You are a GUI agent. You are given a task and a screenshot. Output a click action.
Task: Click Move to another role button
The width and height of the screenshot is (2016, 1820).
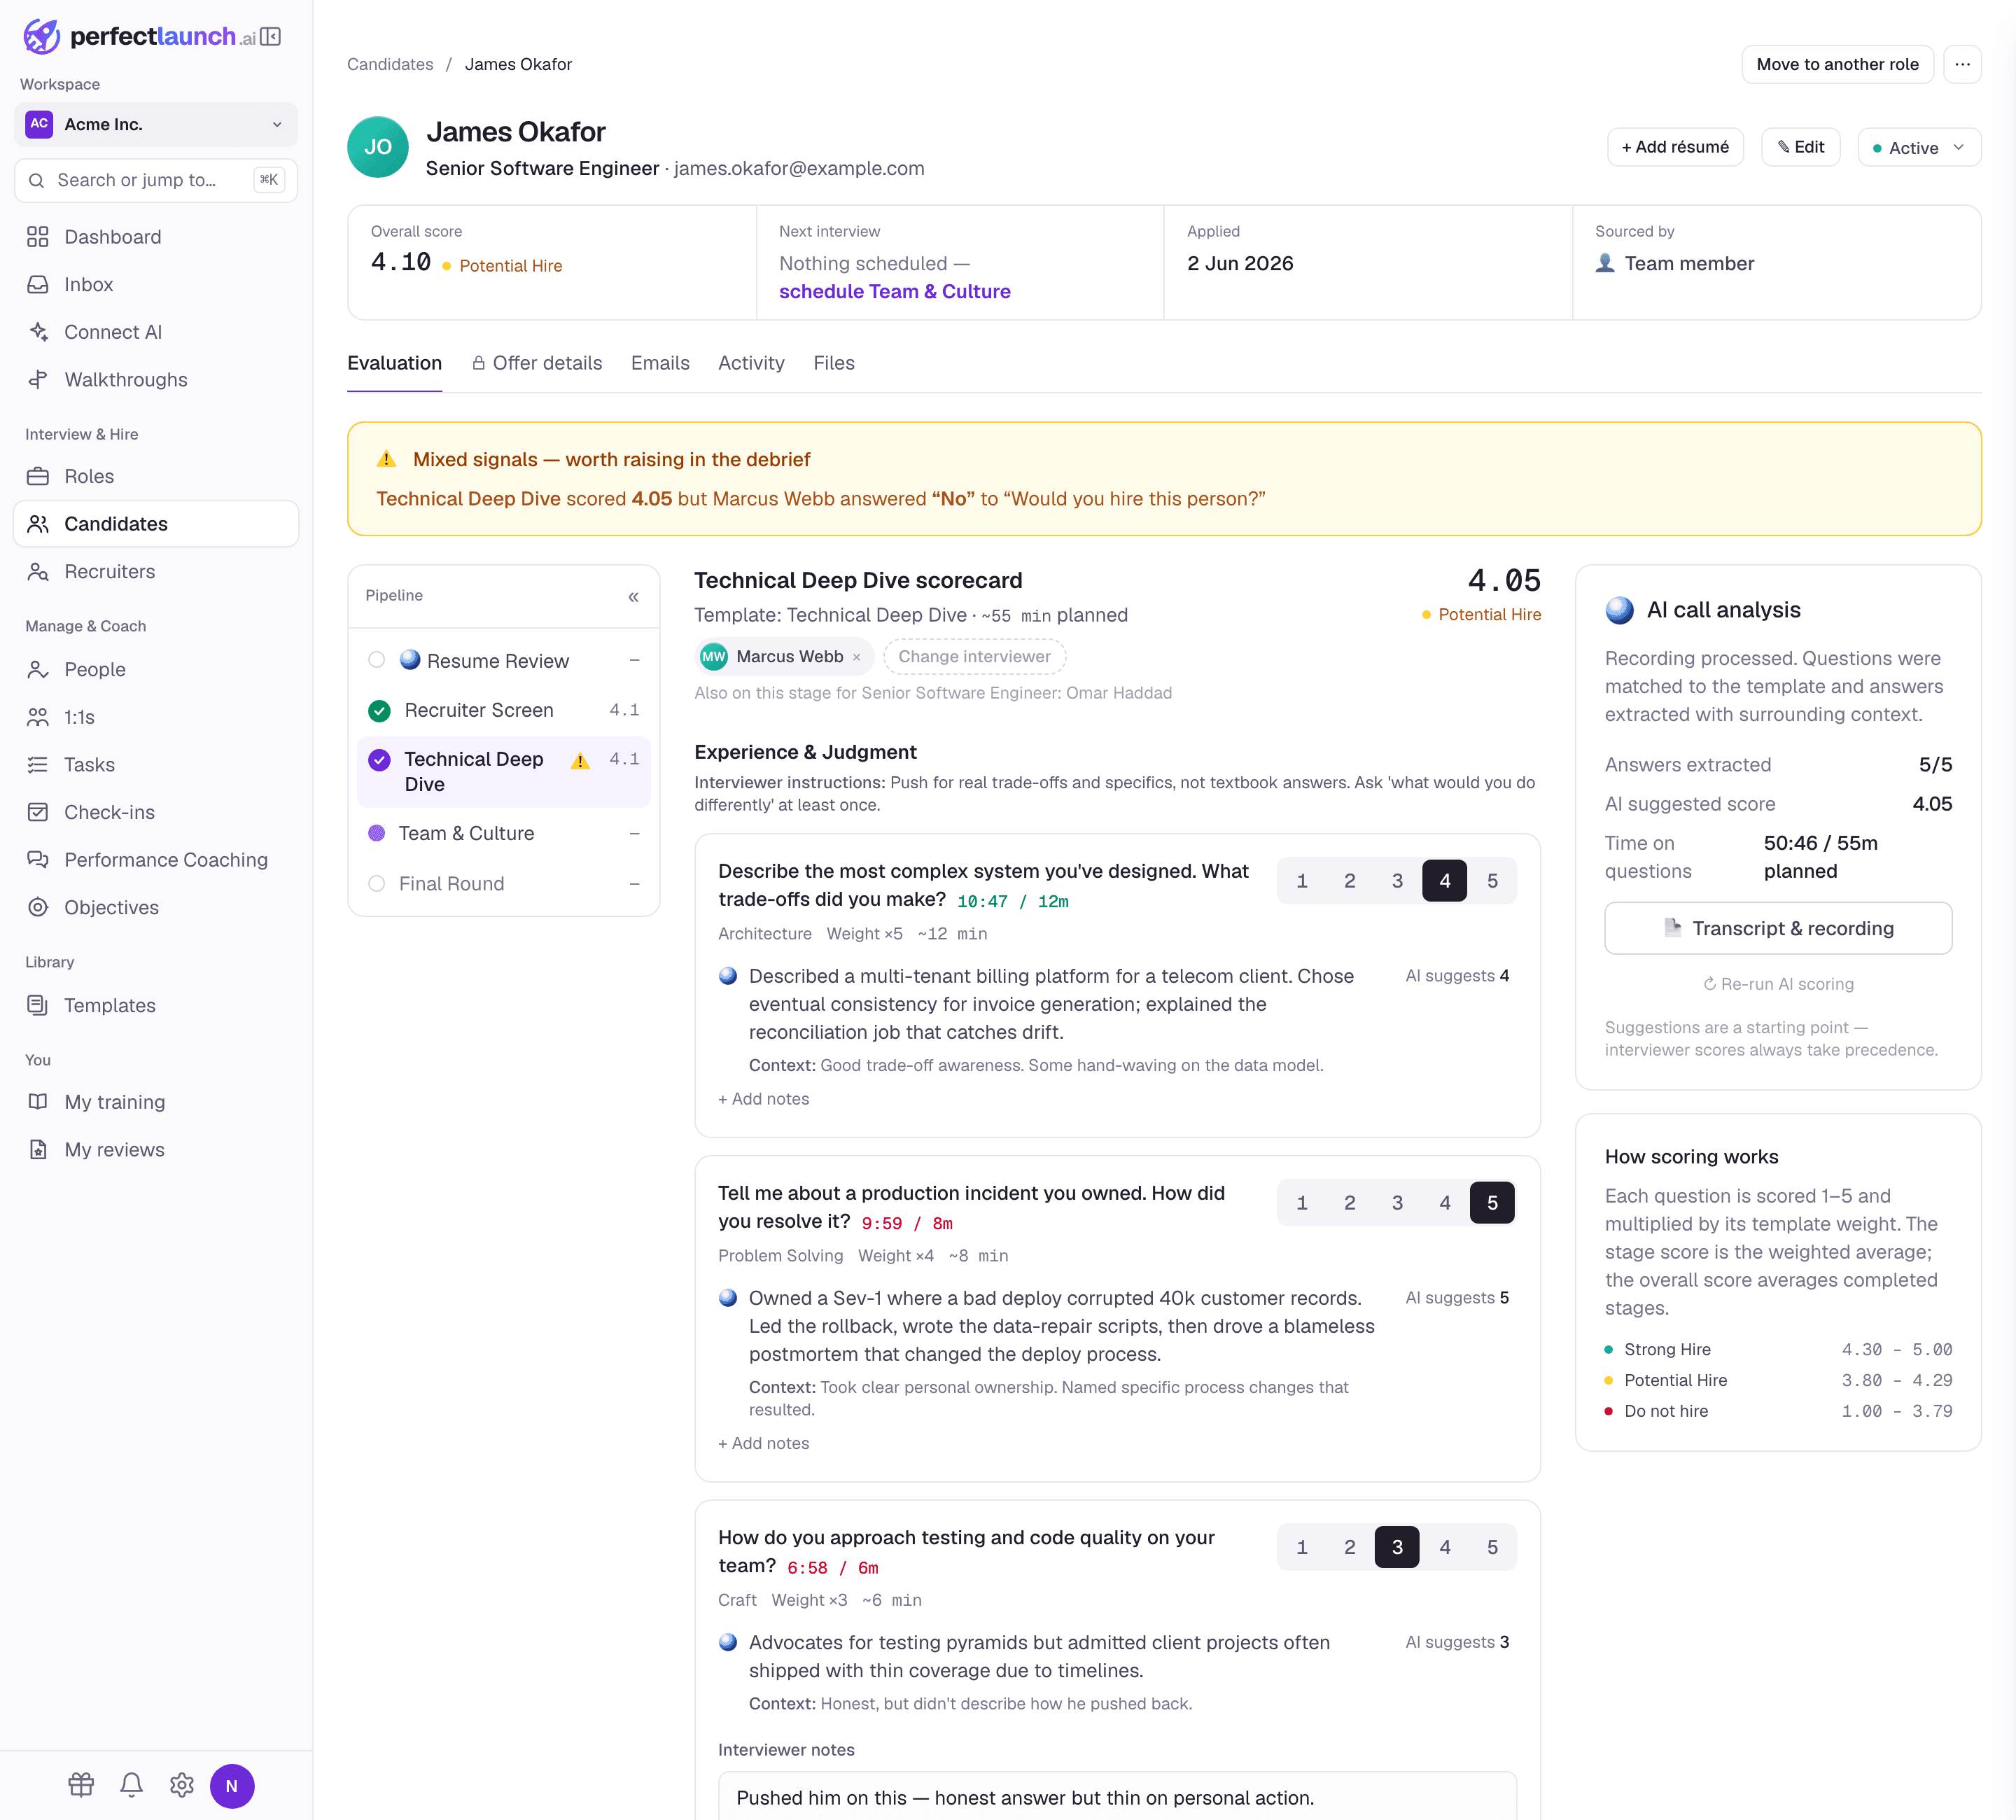1837,64
